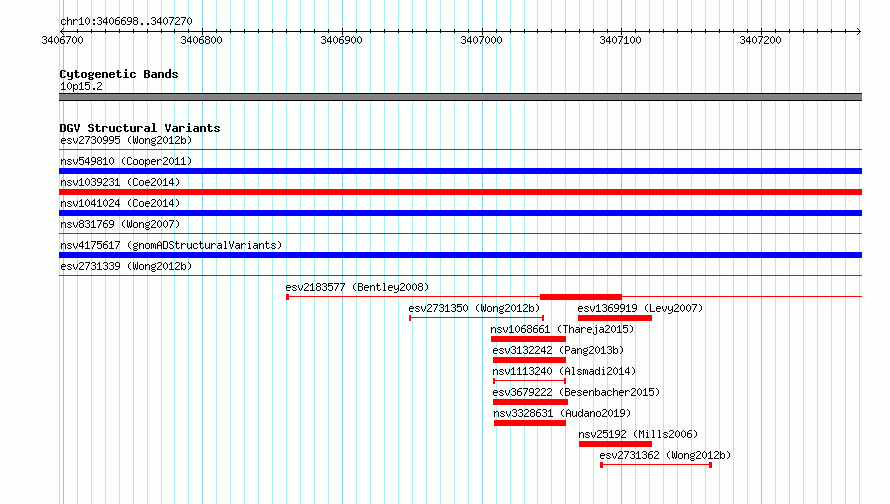The height and width of the screenshot is (504, 890).
Task: Open variant nsv831769 (Wong2007) label
Action: 120,224
